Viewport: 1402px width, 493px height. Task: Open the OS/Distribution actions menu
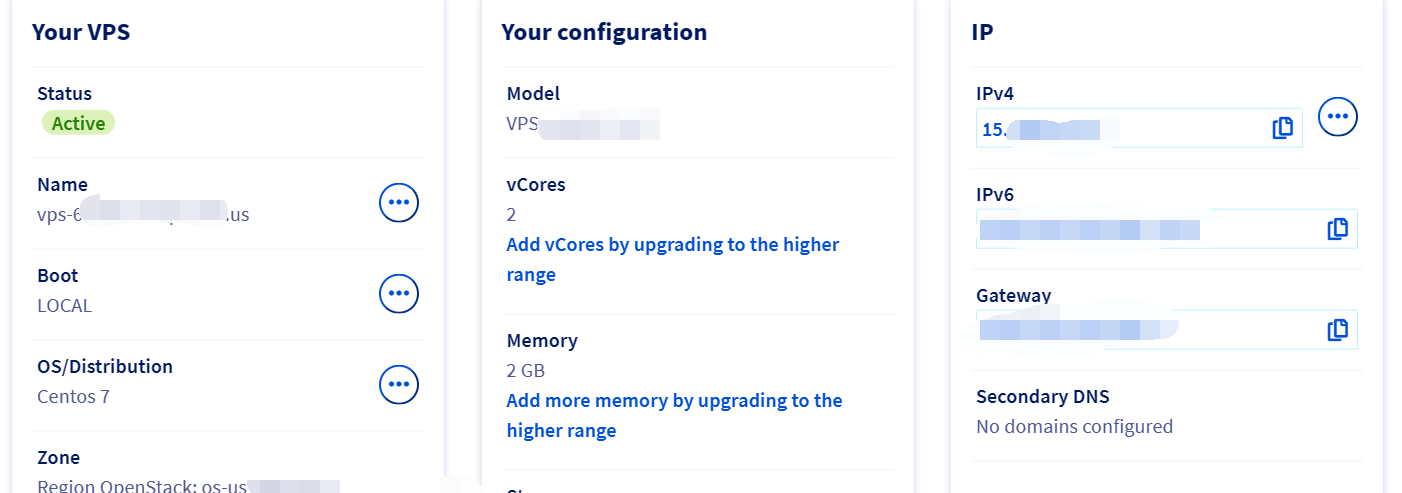coord(399,385)
